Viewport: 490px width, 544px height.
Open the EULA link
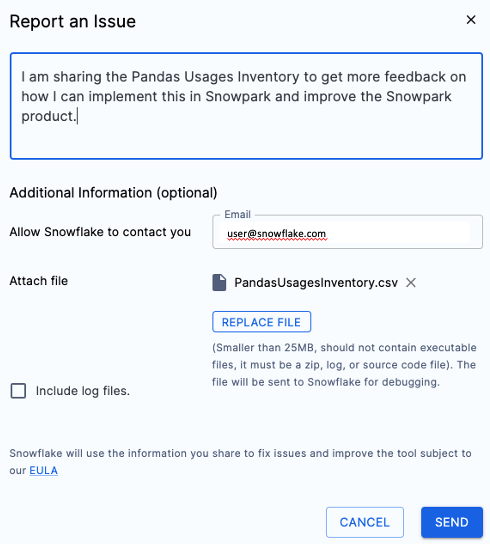43,470
